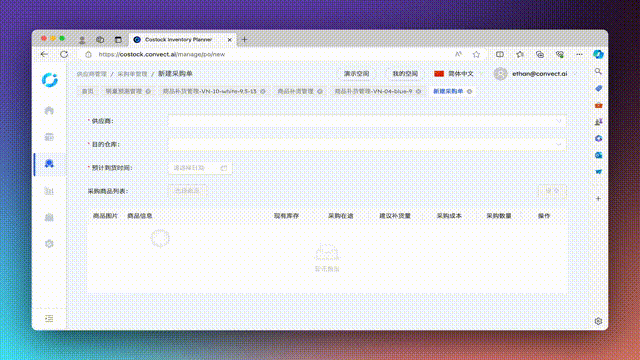Expand the 供应商 dropdown
The image size is (640, 360).
558,121
